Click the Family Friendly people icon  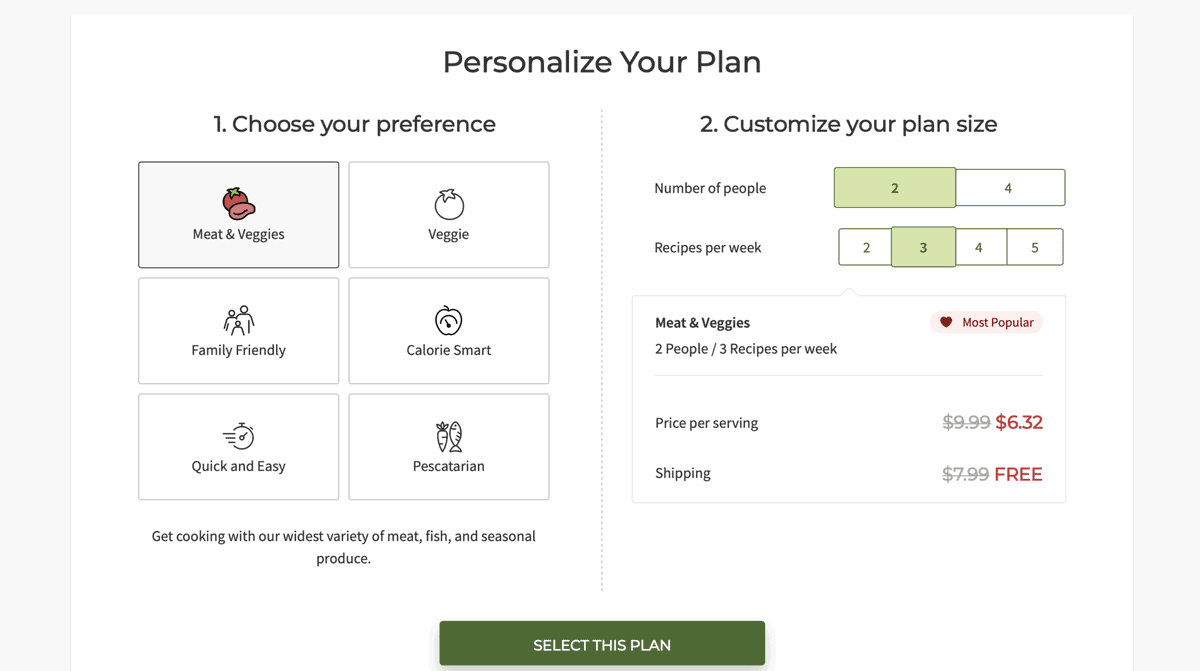pyautogui.click(x=238, y=320)
